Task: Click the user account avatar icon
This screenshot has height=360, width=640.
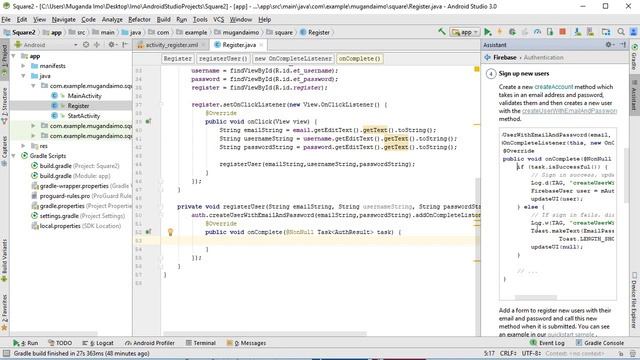Action: pos(633,32)
